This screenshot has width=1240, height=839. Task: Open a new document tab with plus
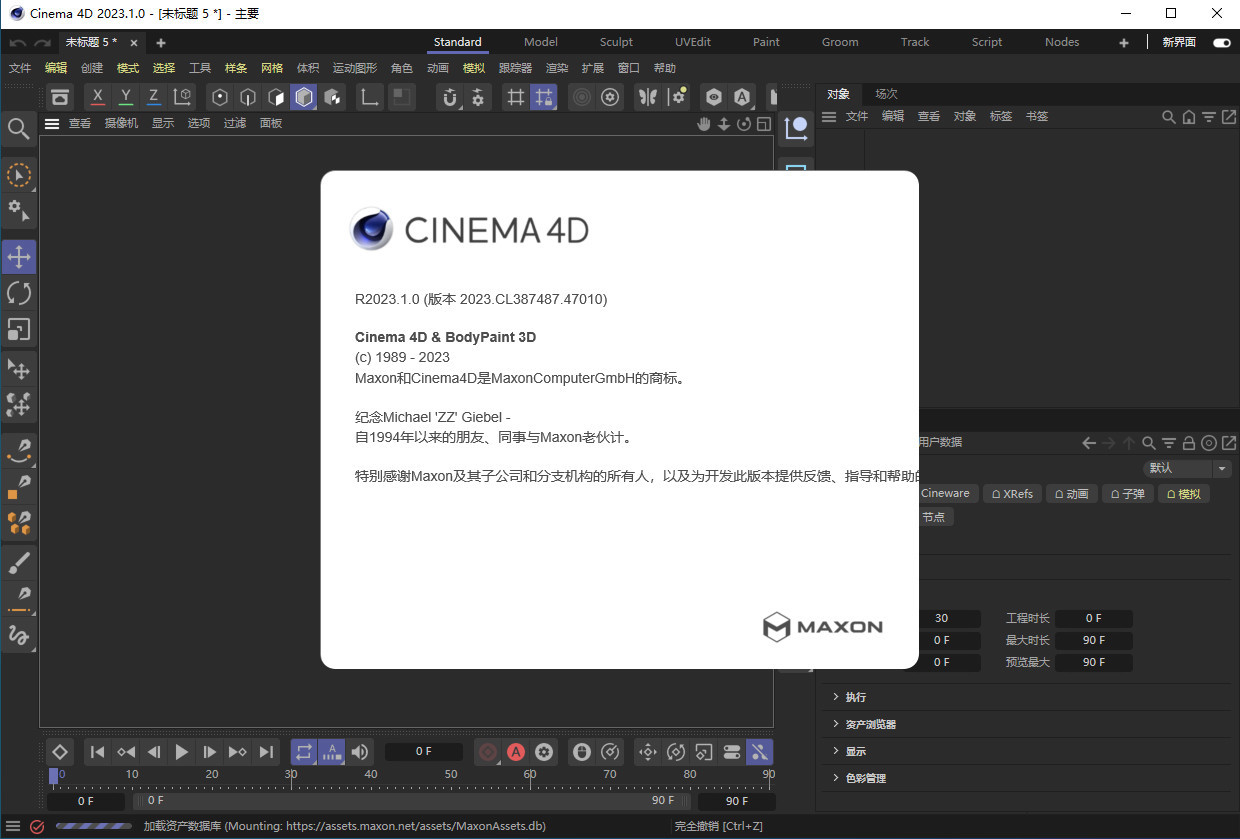(161, 42)
